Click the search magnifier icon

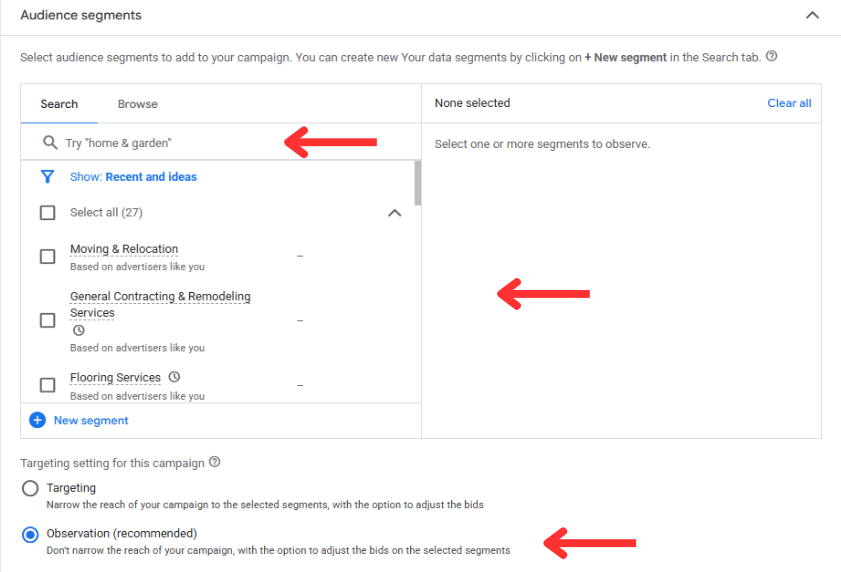coord(50,143)
